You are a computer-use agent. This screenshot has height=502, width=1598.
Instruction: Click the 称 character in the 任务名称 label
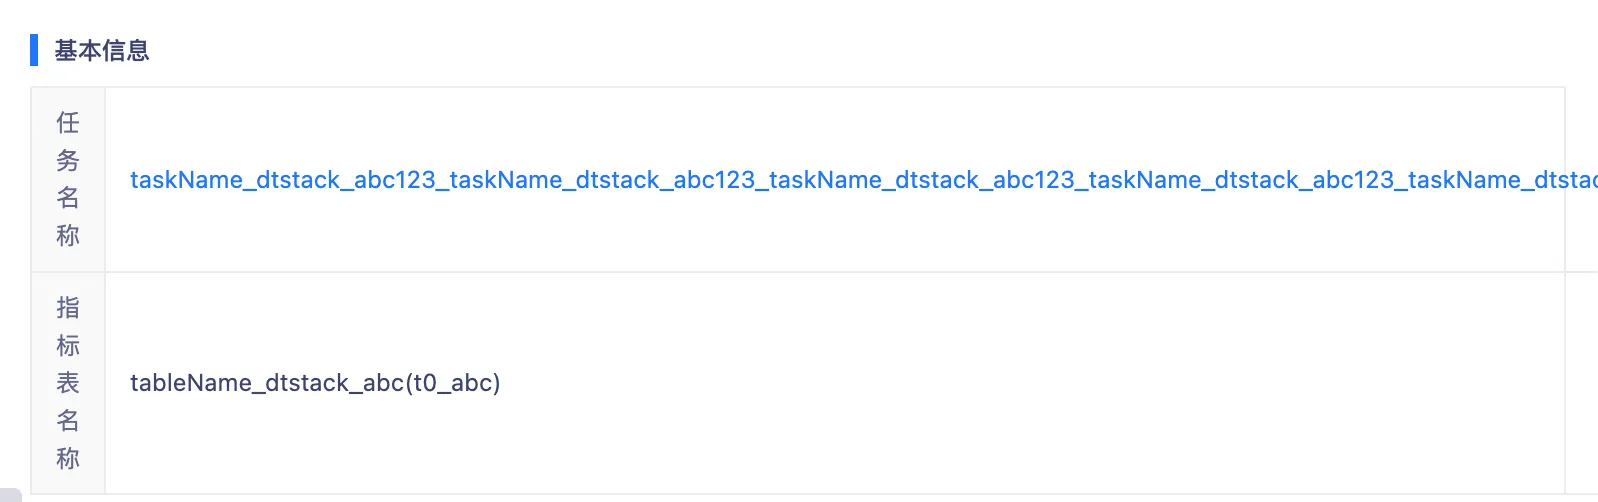pyautogui.click(x=68, y=236)
